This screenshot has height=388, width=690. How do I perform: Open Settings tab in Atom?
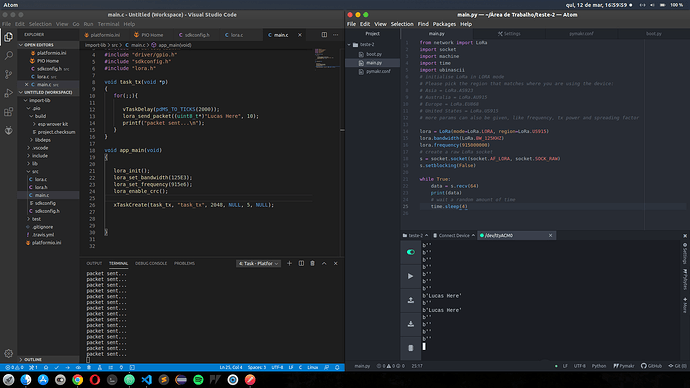tap(509, 33)
